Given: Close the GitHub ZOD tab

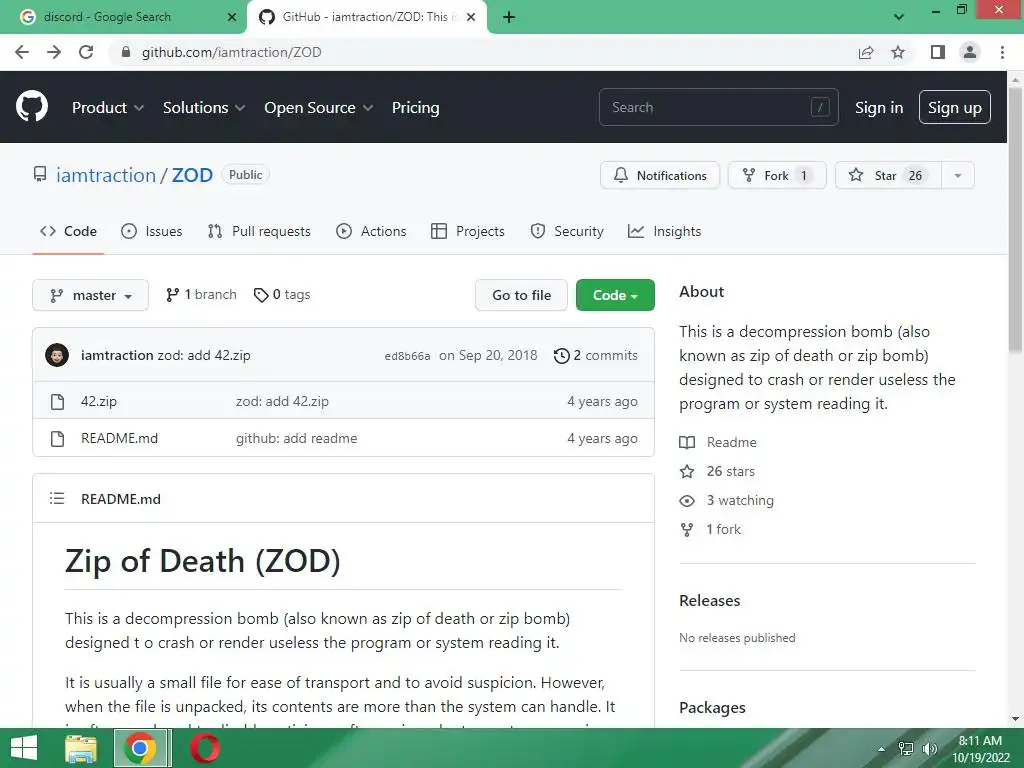Looking at the screenshot, I should (x=471, y=17).
